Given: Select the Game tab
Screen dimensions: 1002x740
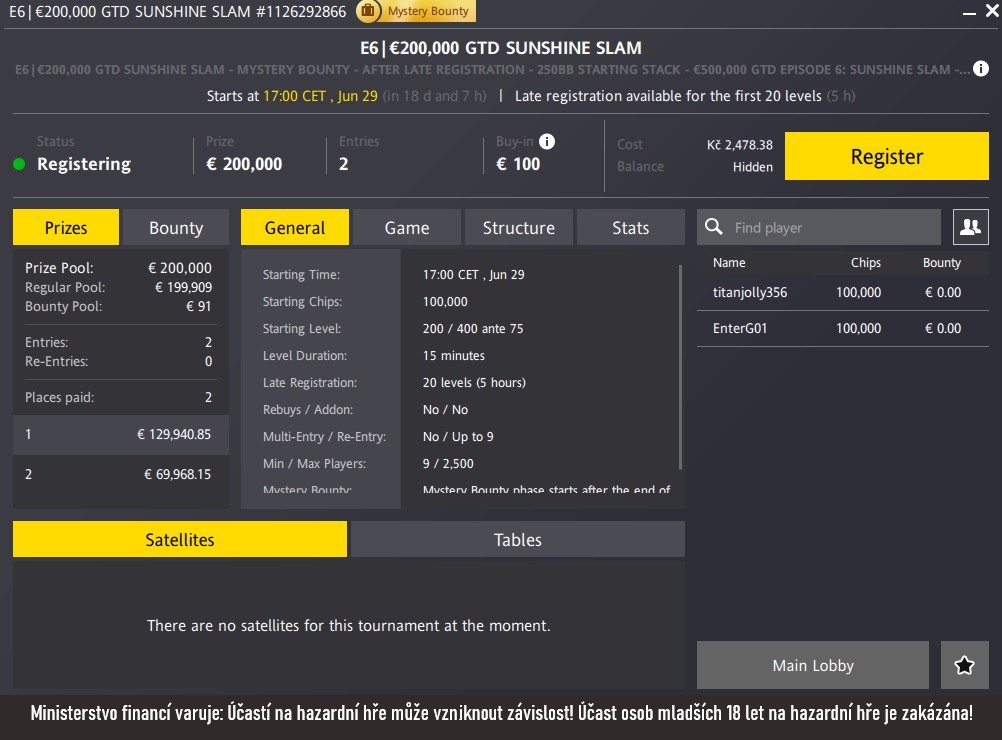Looking at the screenshot, I should [407, 227].
